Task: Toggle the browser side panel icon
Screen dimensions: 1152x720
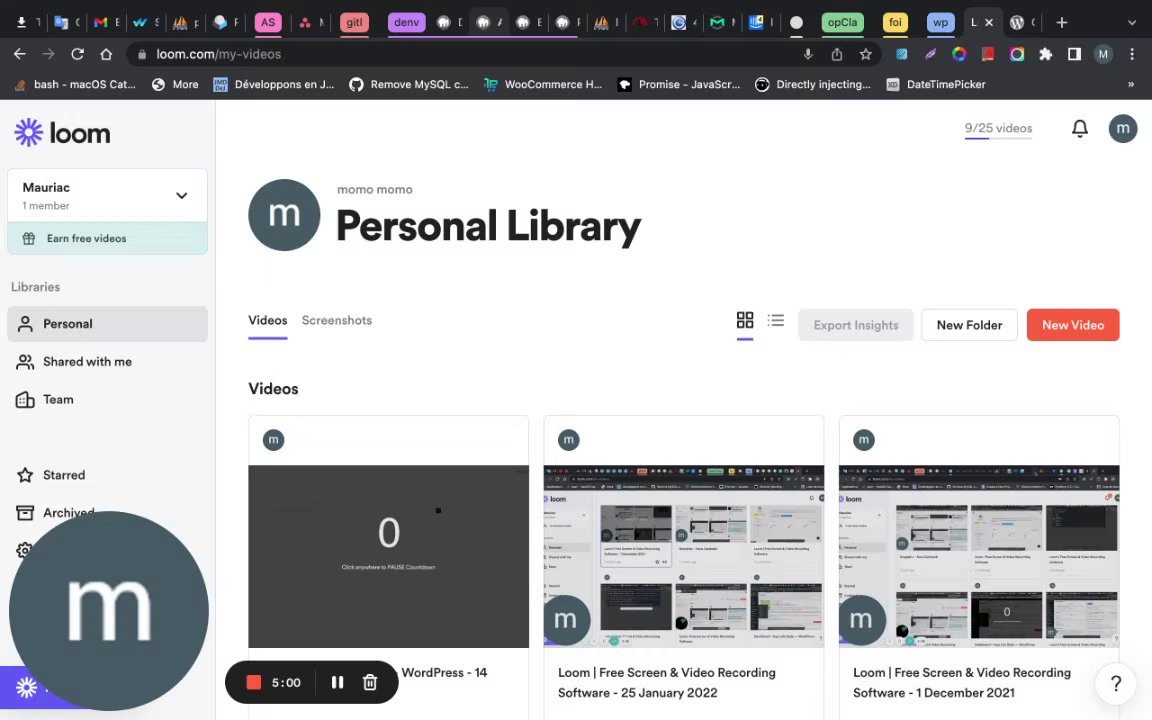Action: [1074, 54]
